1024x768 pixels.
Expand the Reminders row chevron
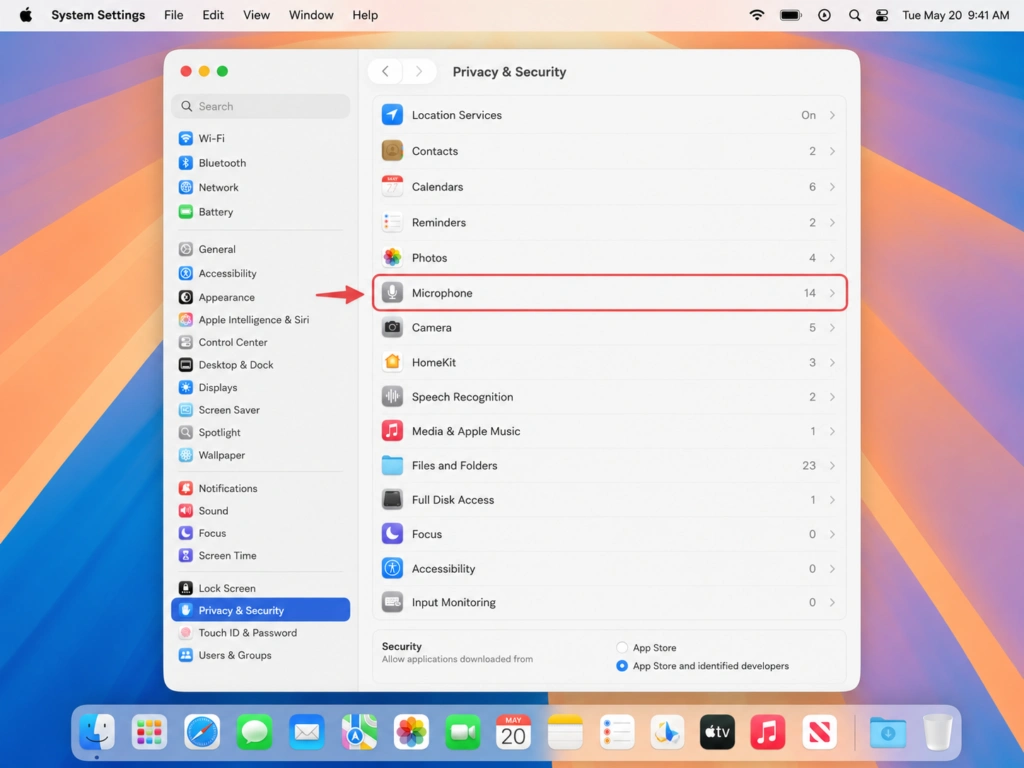(x=832, y=223)
